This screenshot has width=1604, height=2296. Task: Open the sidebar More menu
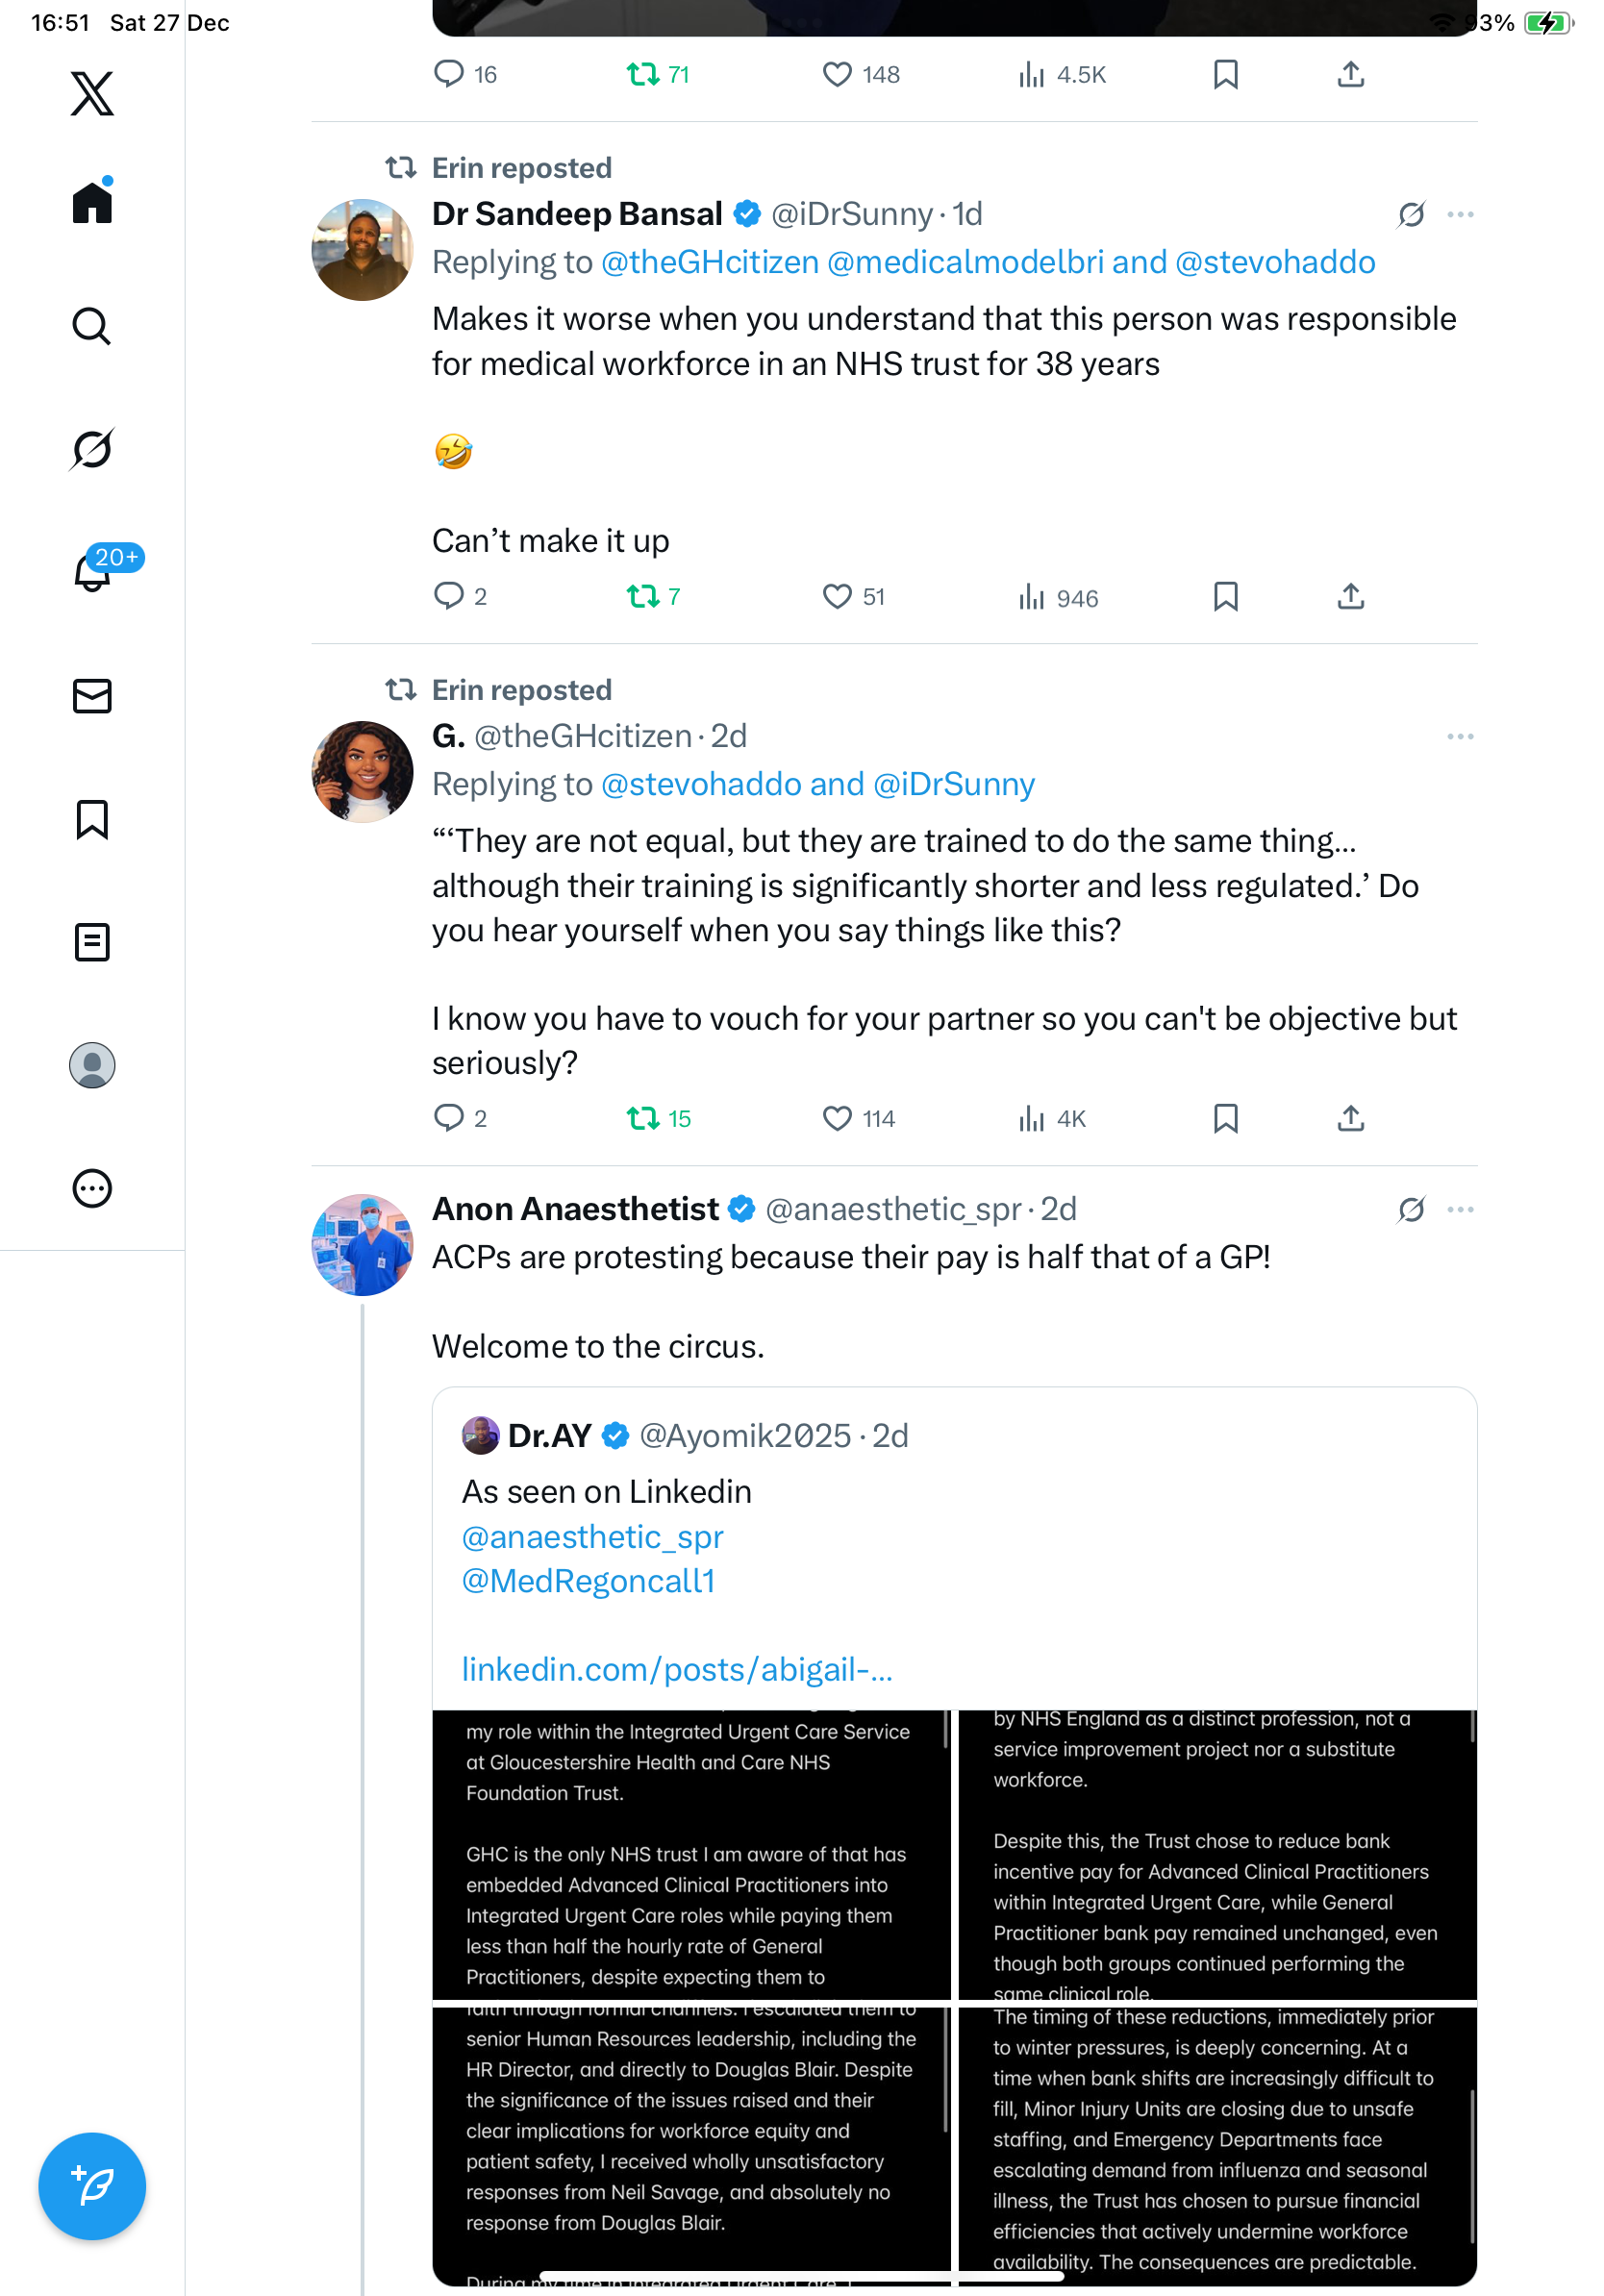coord(92,1188)
